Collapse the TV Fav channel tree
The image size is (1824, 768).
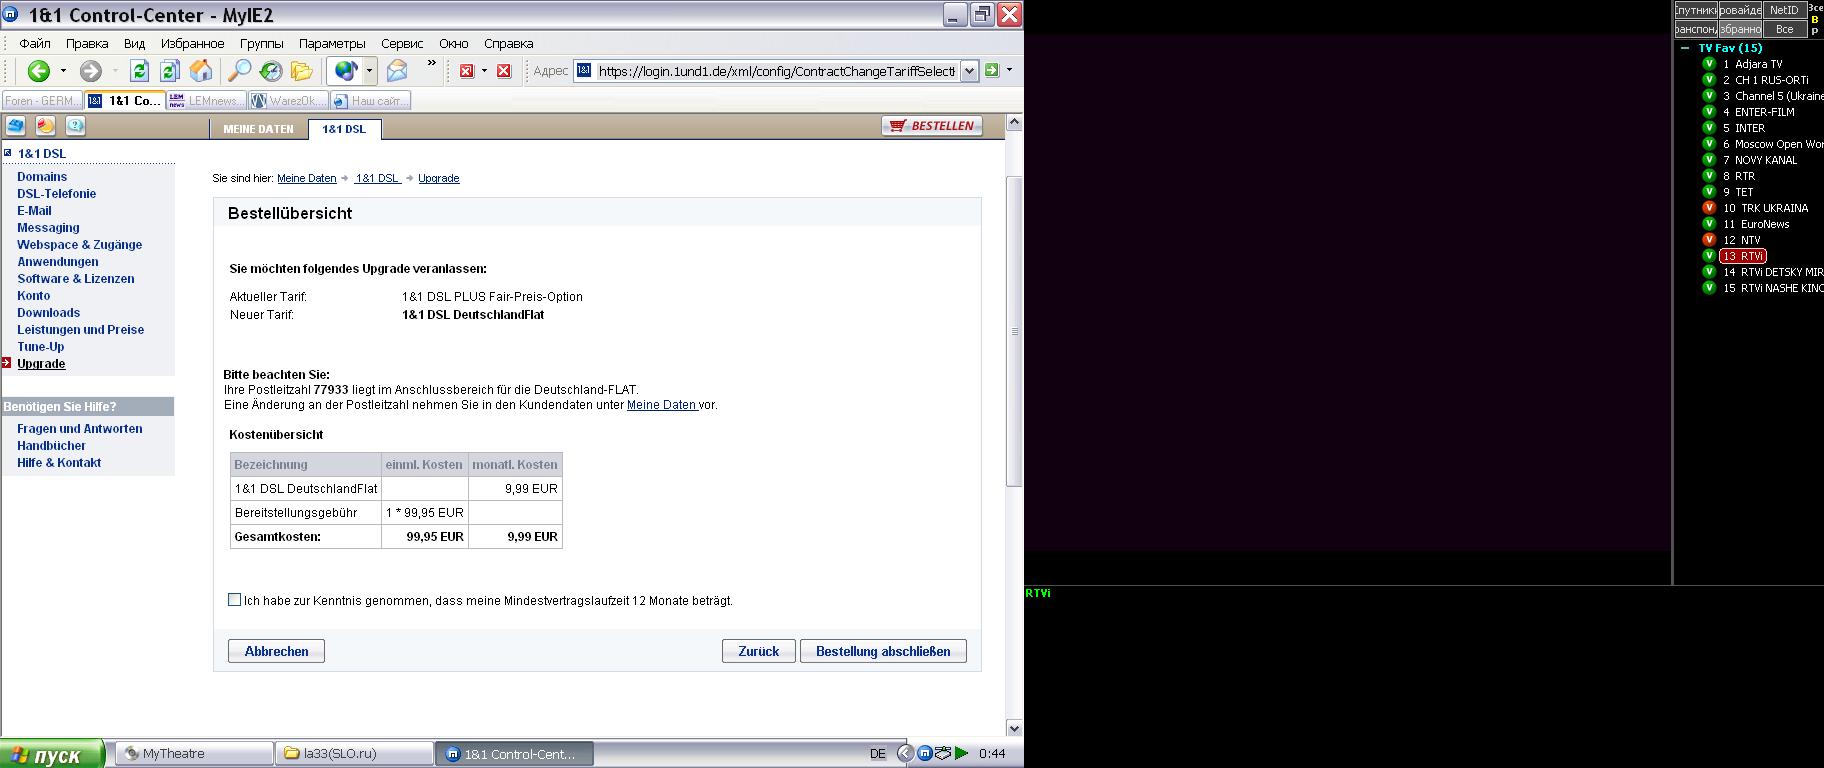1685,48
